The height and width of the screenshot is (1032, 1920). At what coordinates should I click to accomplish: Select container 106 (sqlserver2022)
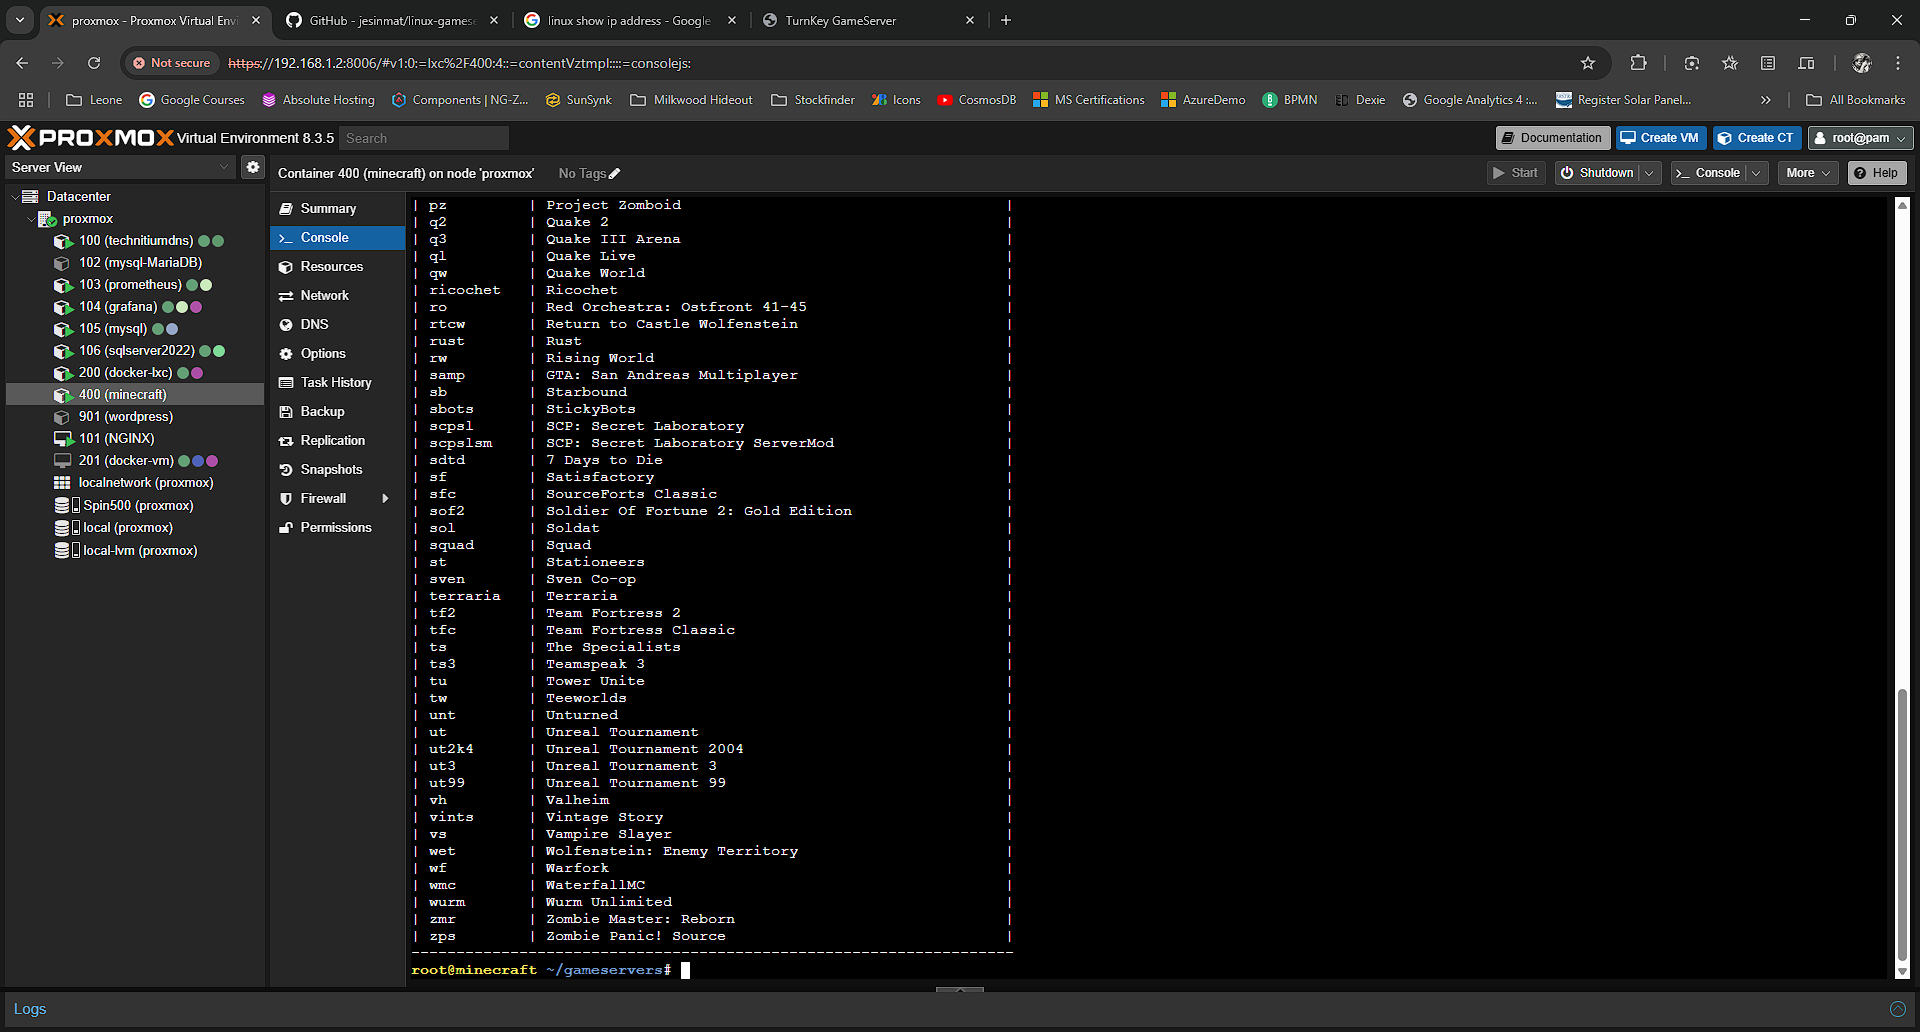[137, 351]
